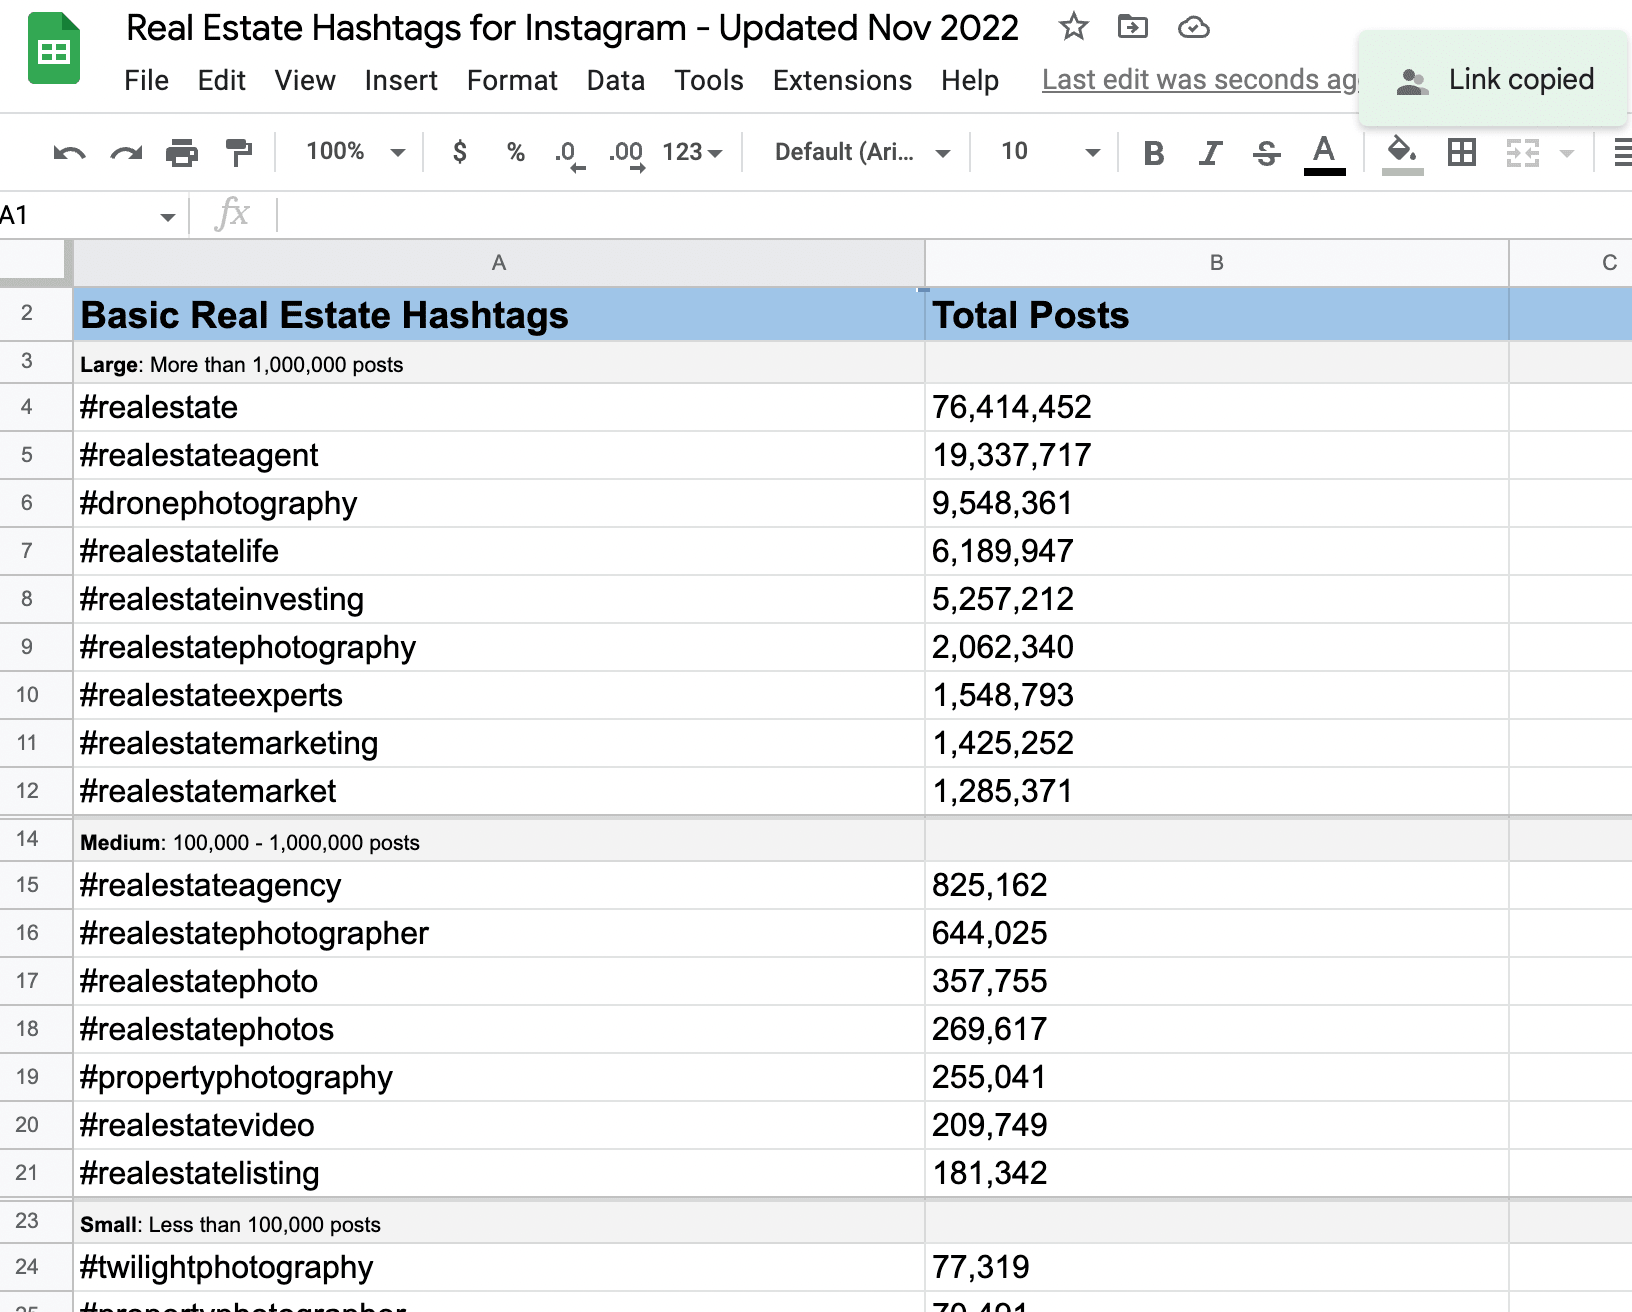Image resolution: width=1632 pixels, height=1312 pixels.
Task: Click the cell reference name box
Action: coord(76,216)
